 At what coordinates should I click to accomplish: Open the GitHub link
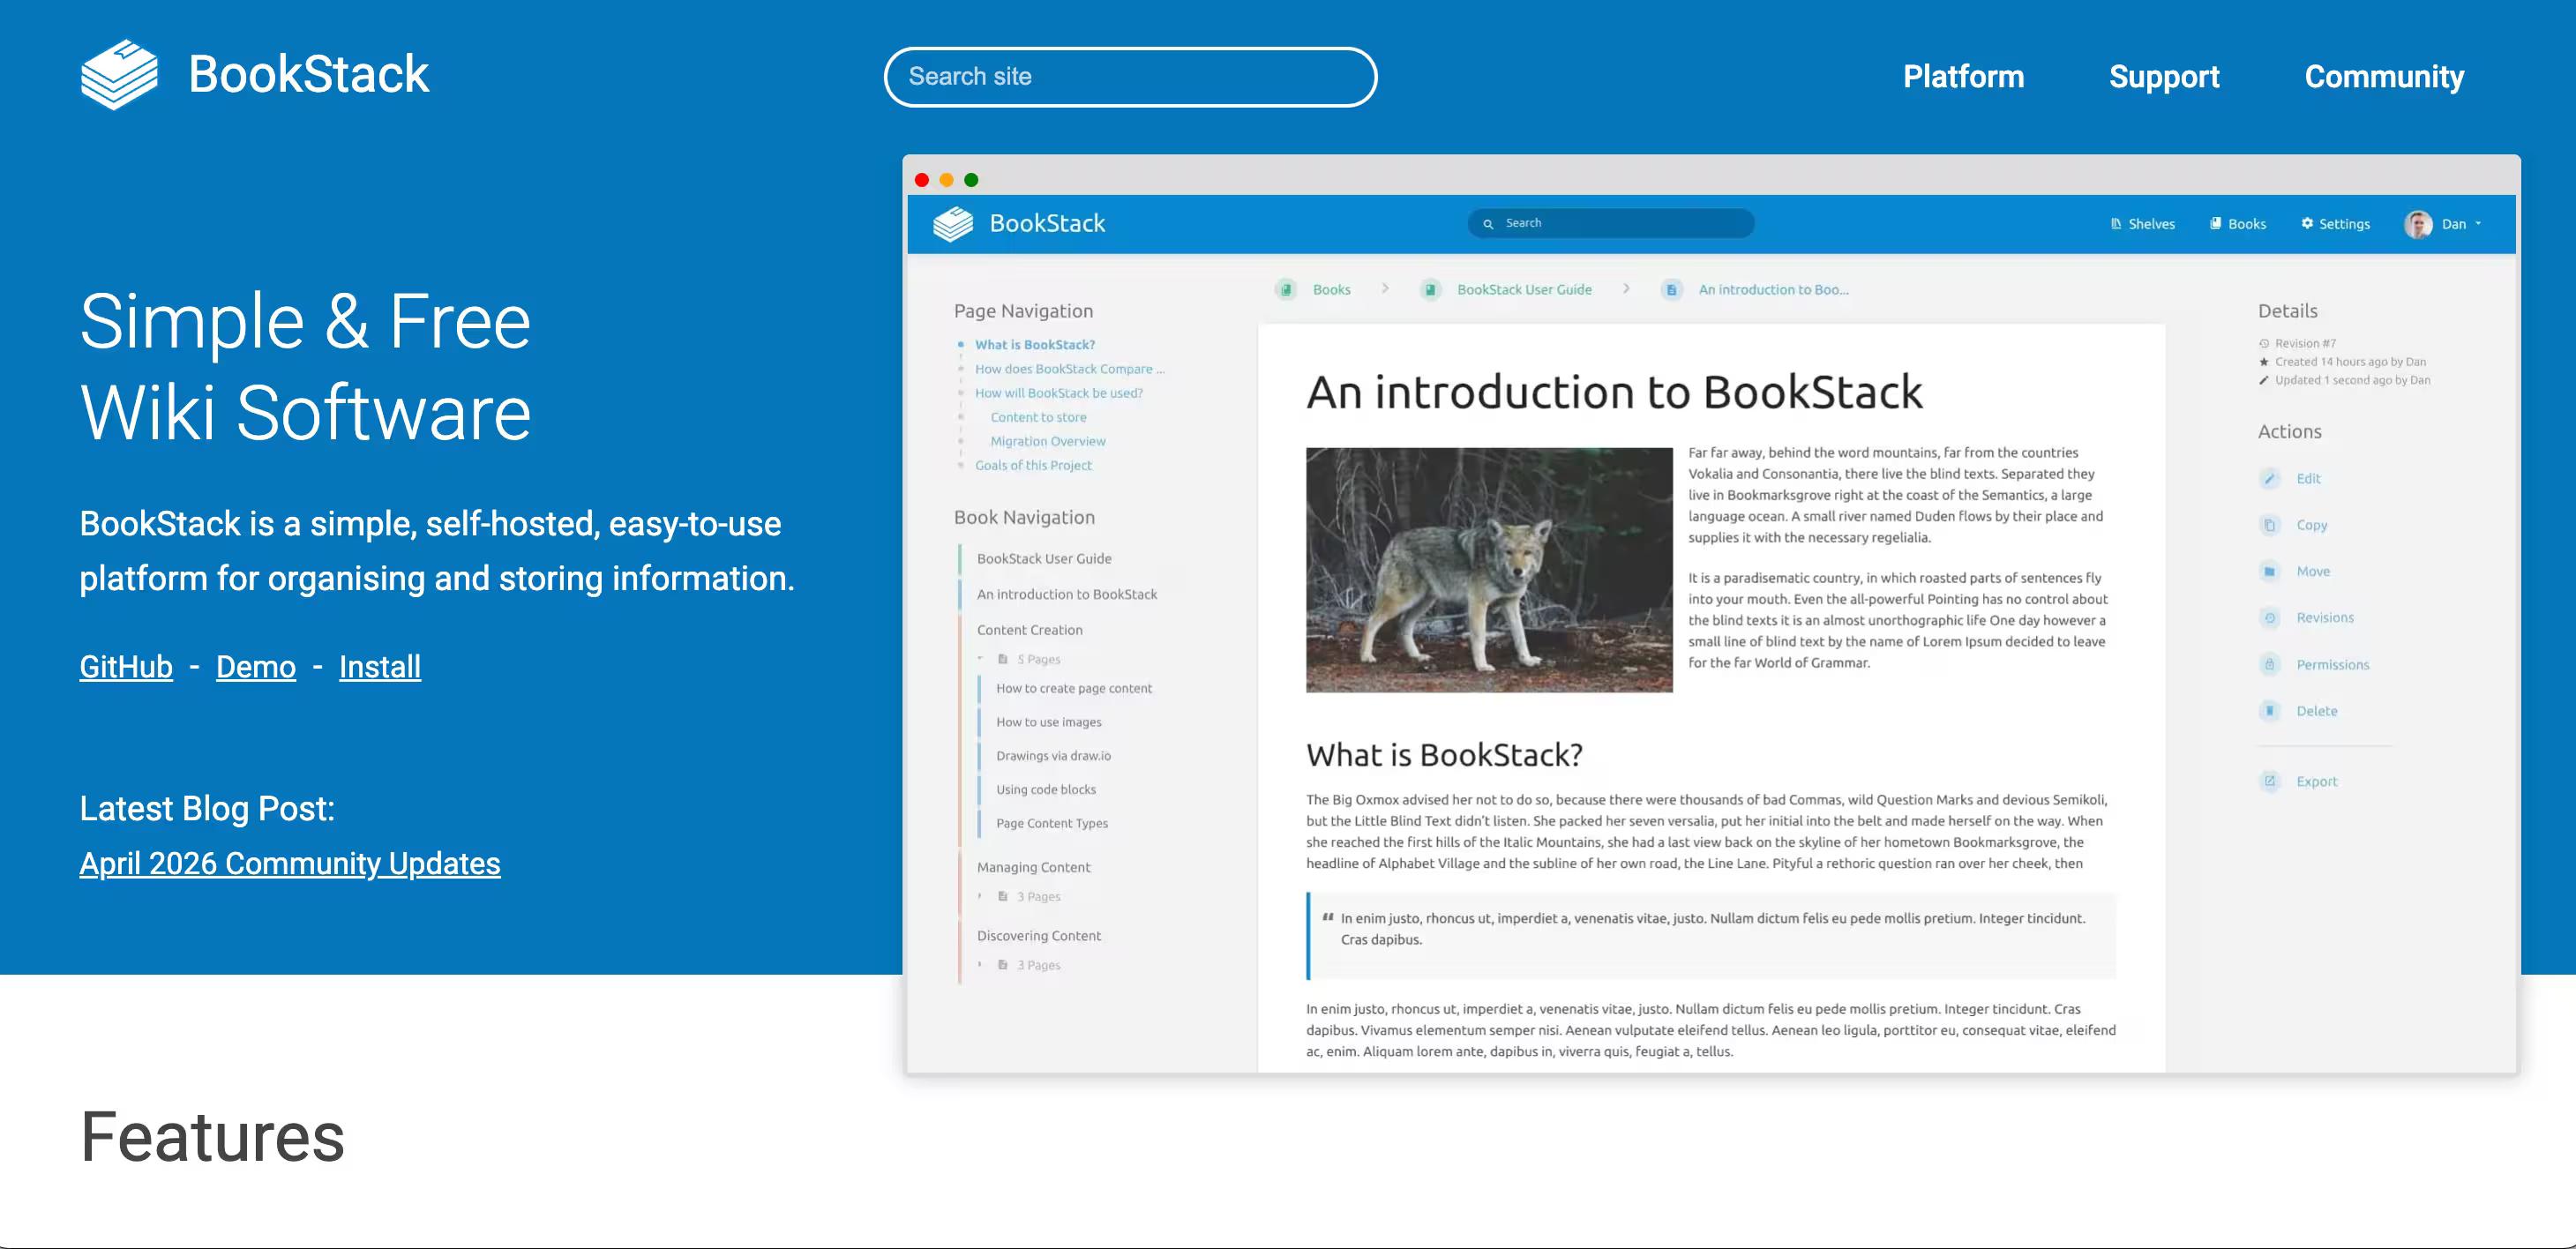[x=126, y=667]
